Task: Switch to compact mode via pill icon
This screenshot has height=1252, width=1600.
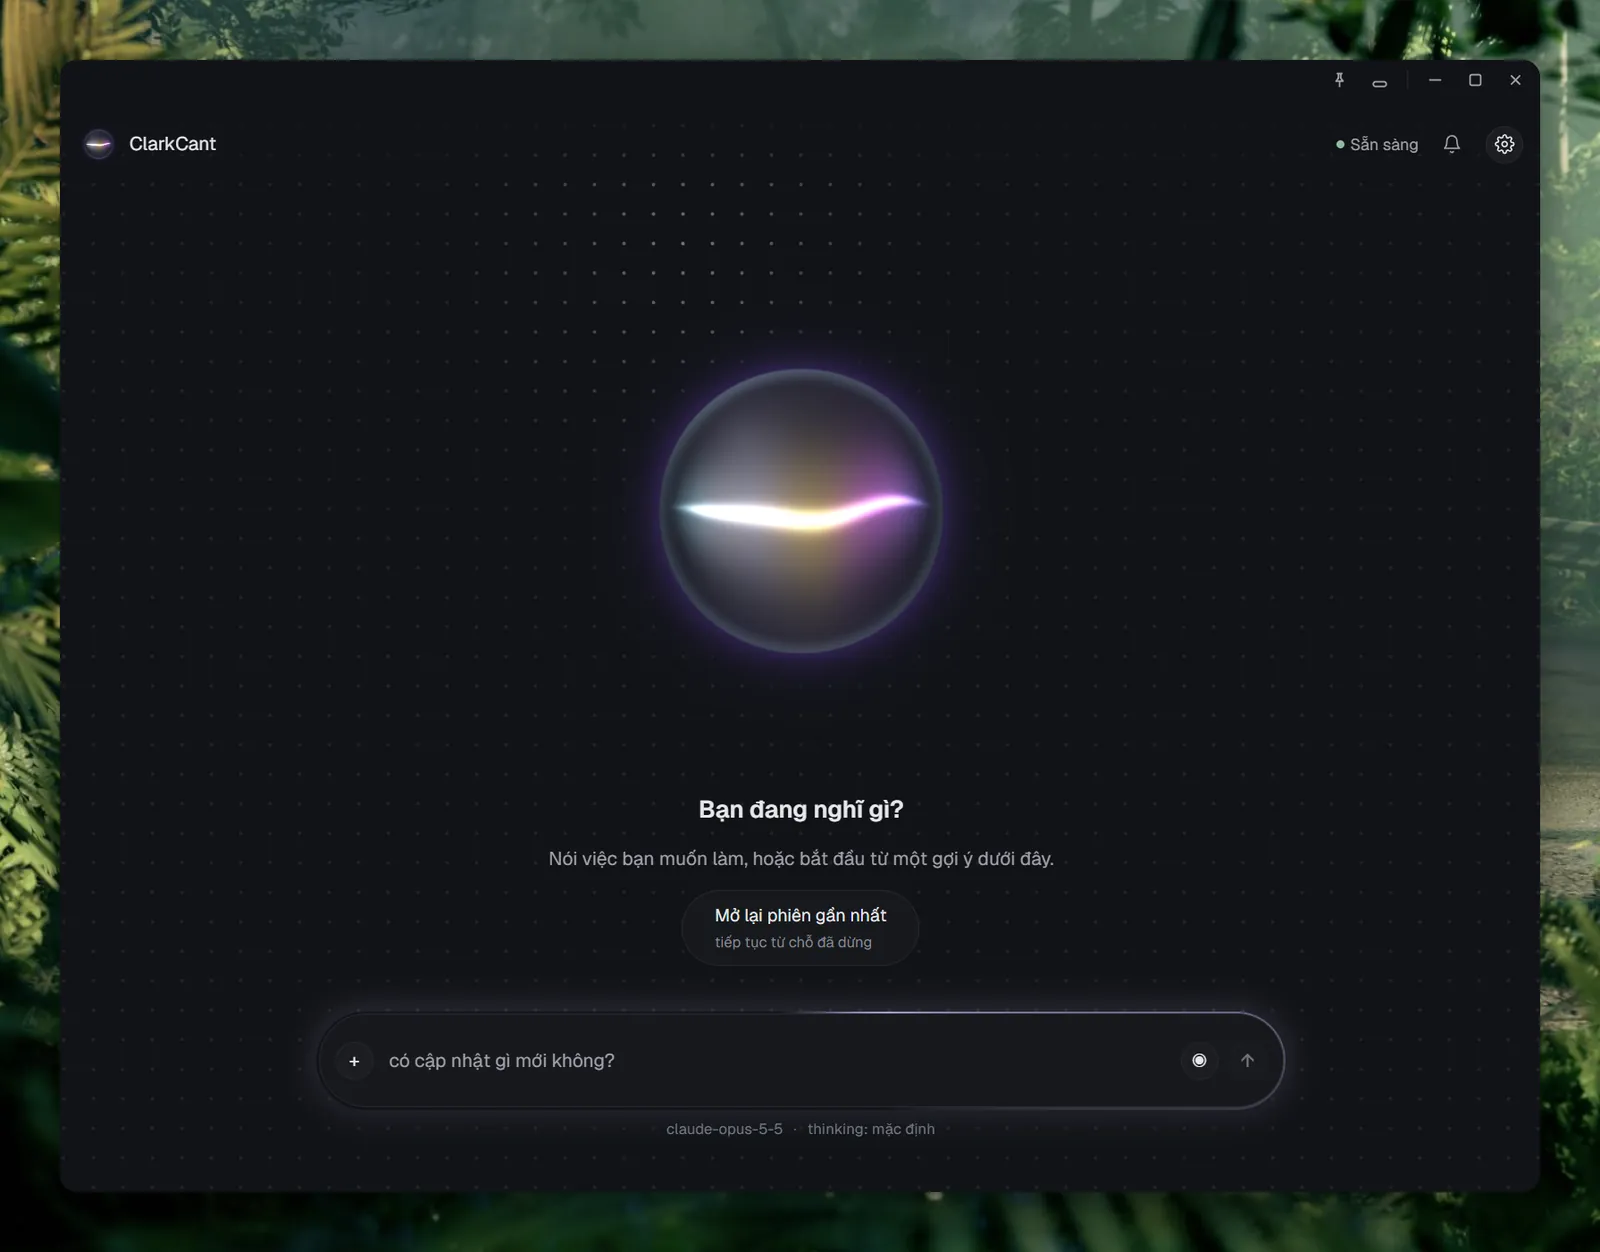Action: click(1380, 83)
